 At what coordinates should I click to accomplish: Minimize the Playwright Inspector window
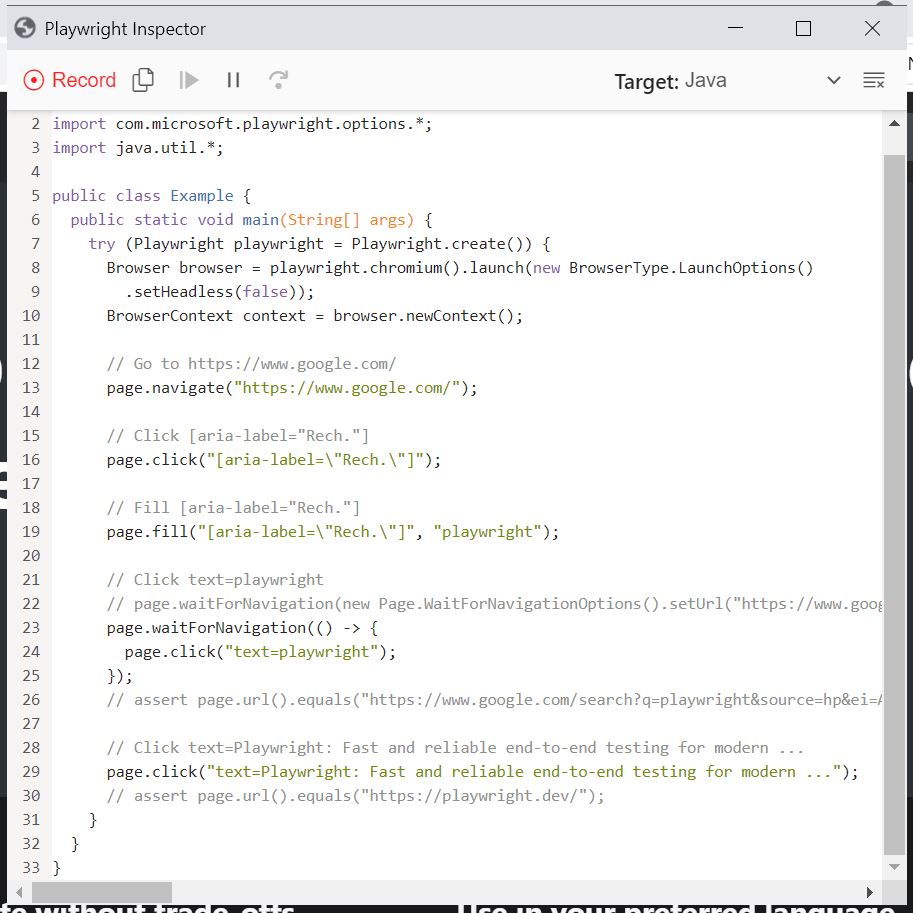coord(735,28)
